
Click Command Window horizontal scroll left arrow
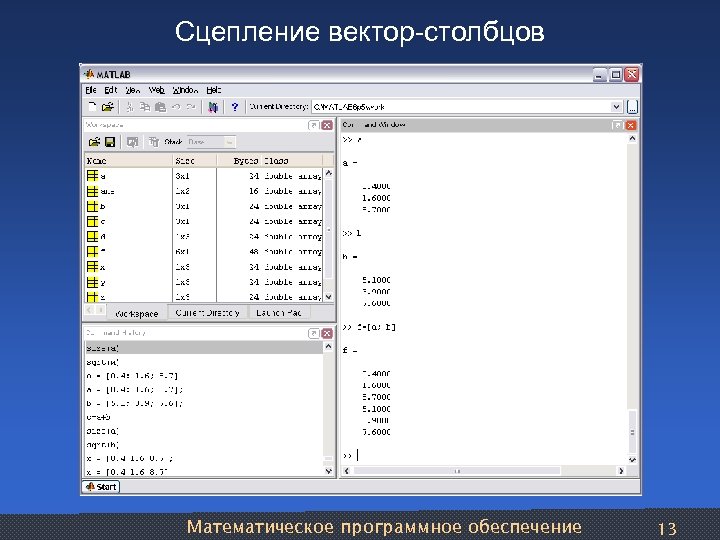(x=347, y=471)
